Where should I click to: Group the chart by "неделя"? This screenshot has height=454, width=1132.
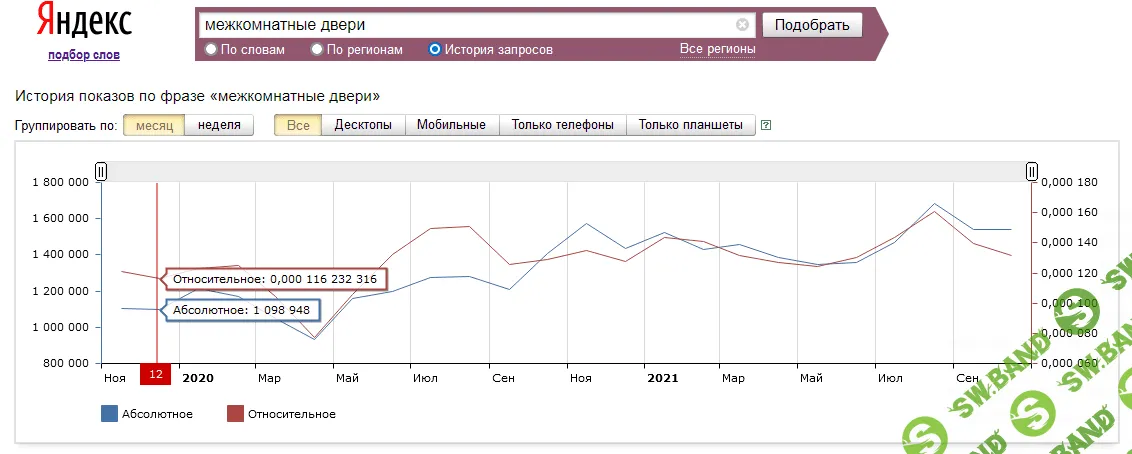pos(219,125)
